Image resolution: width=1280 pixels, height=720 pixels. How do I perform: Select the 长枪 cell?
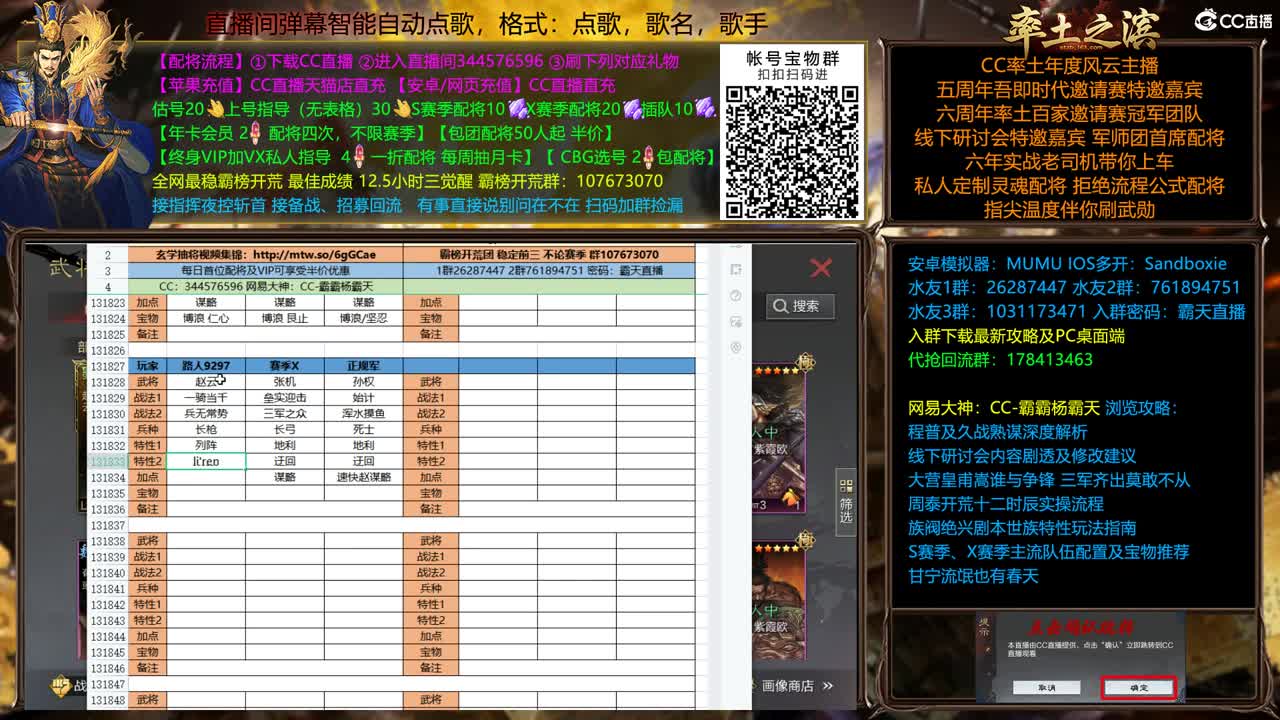(205, 430)
